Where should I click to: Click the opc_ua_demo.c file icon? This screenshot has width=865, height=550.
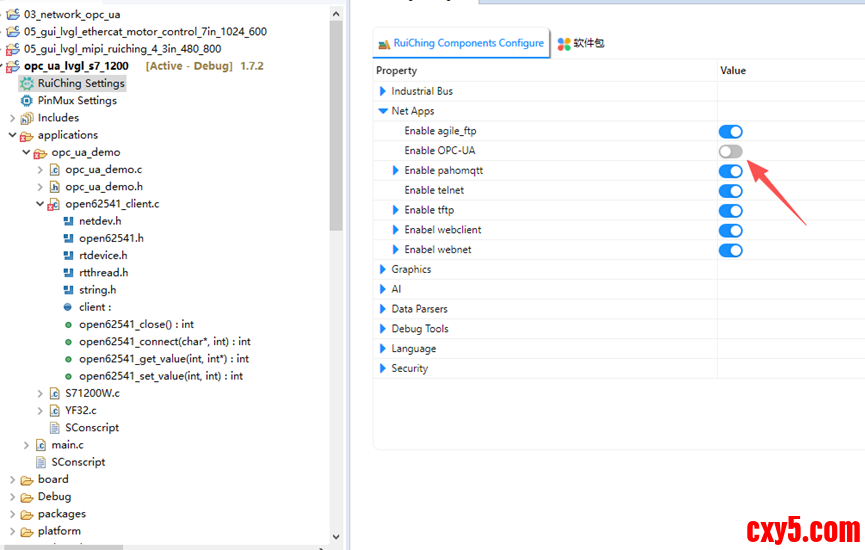(55, 169)
